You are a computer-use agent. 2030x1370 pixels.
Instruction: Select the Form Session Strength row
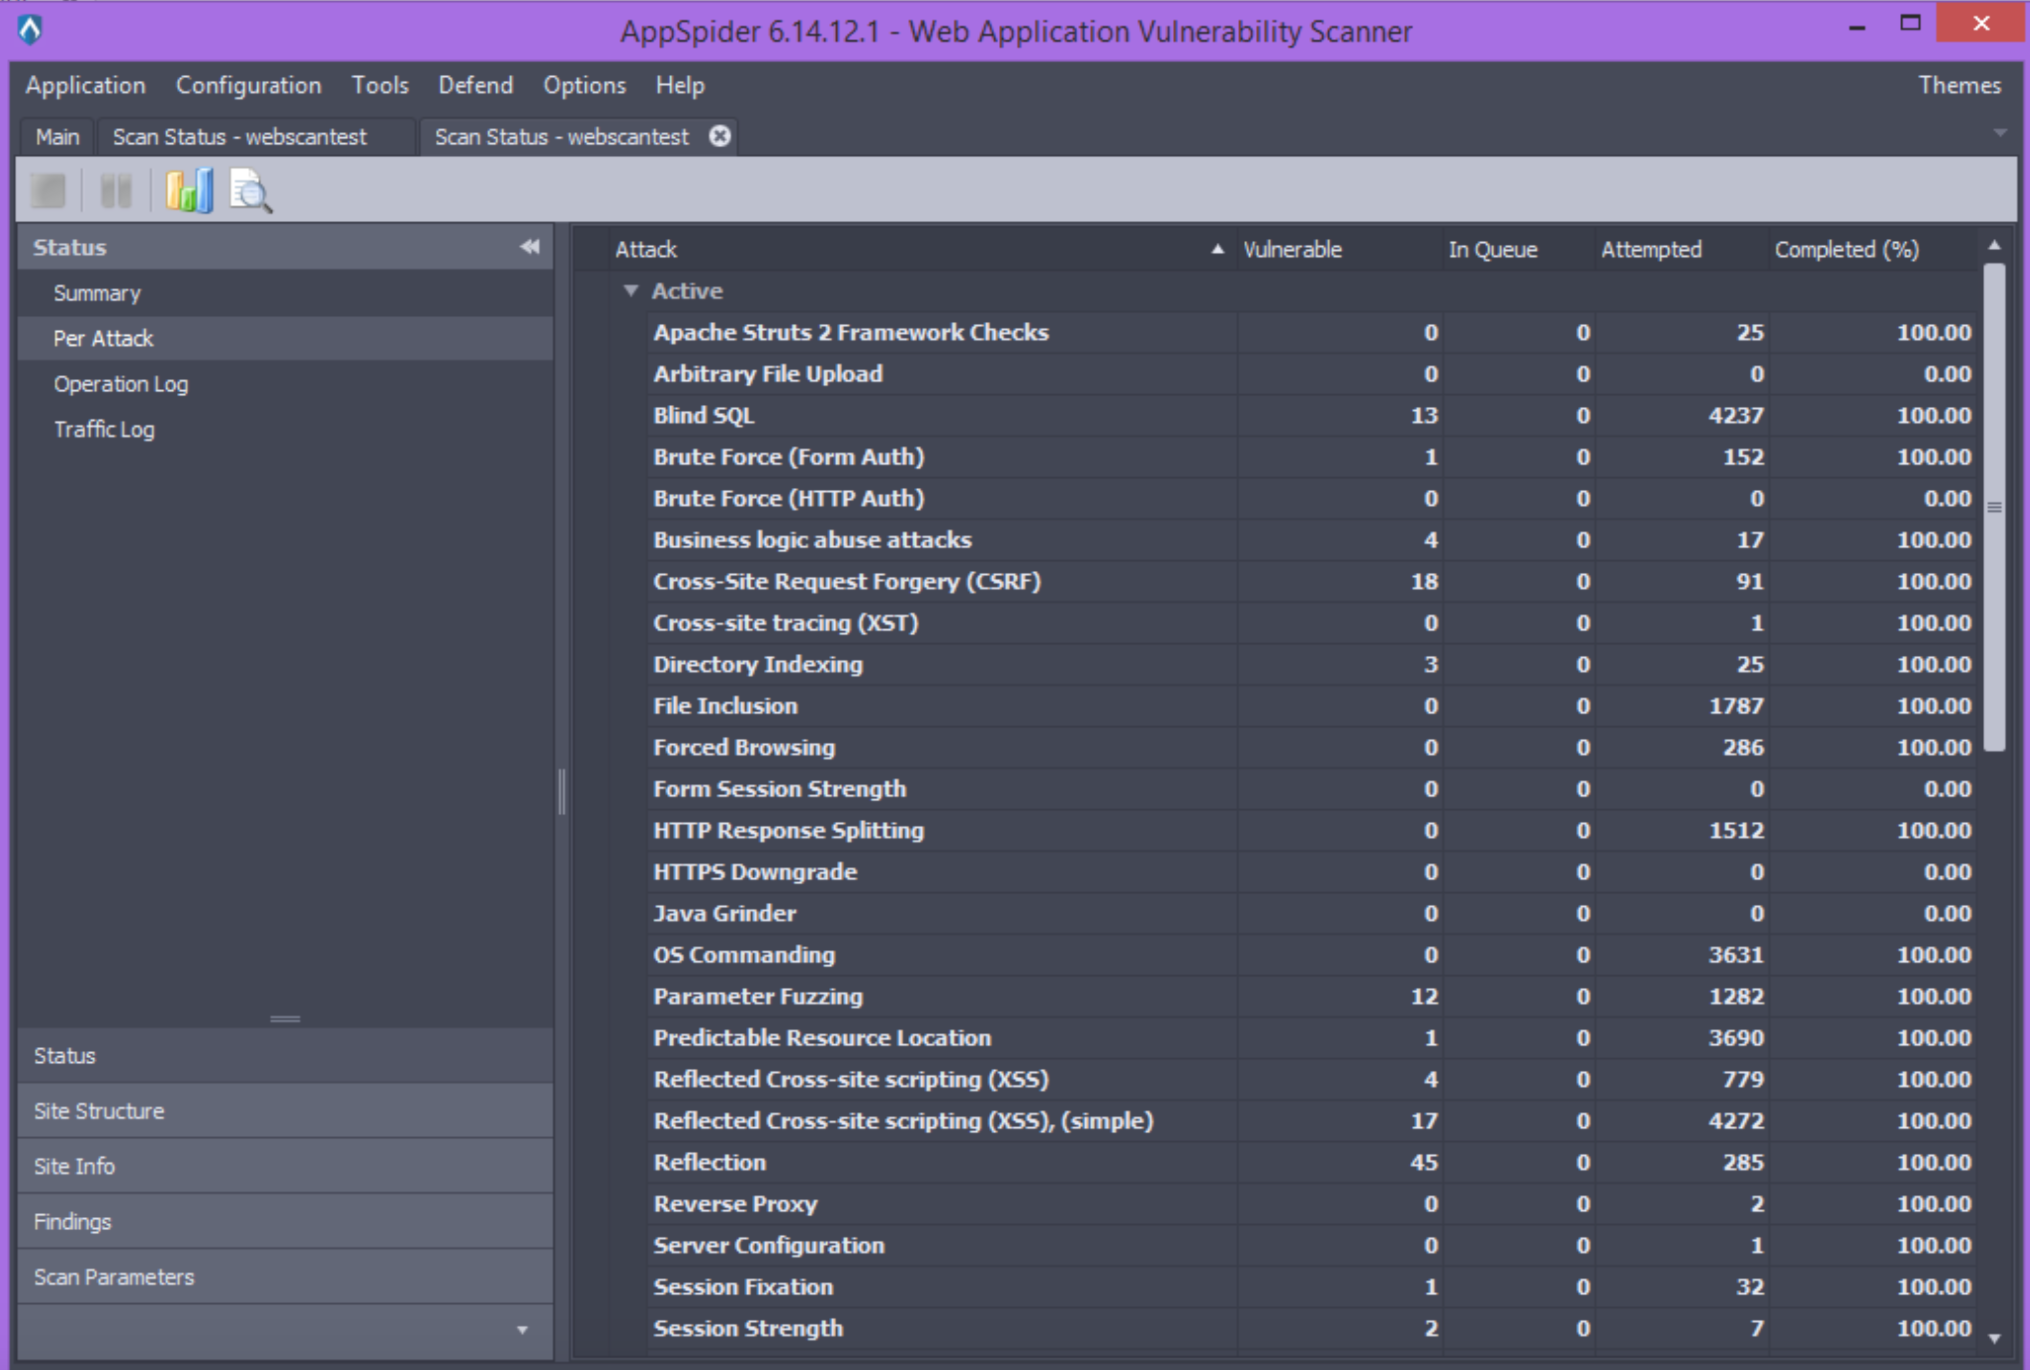click(1312, 789)
